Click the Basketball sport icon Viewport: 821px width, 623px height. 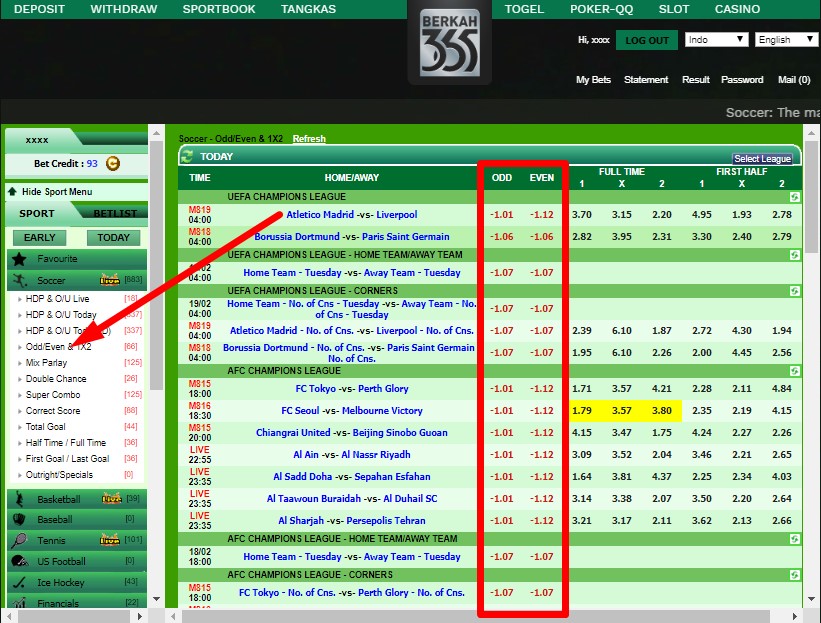click(x=19, y=499)
